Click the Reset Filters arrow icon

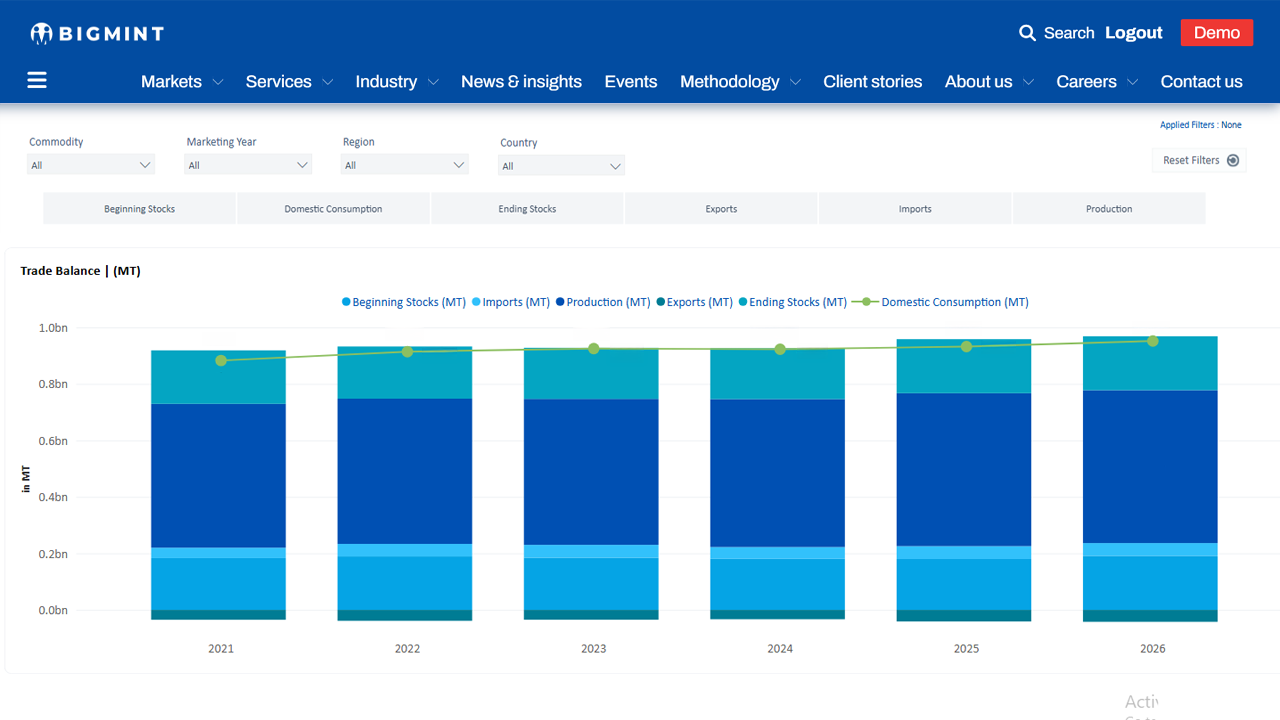click(x=1232, y=160)
